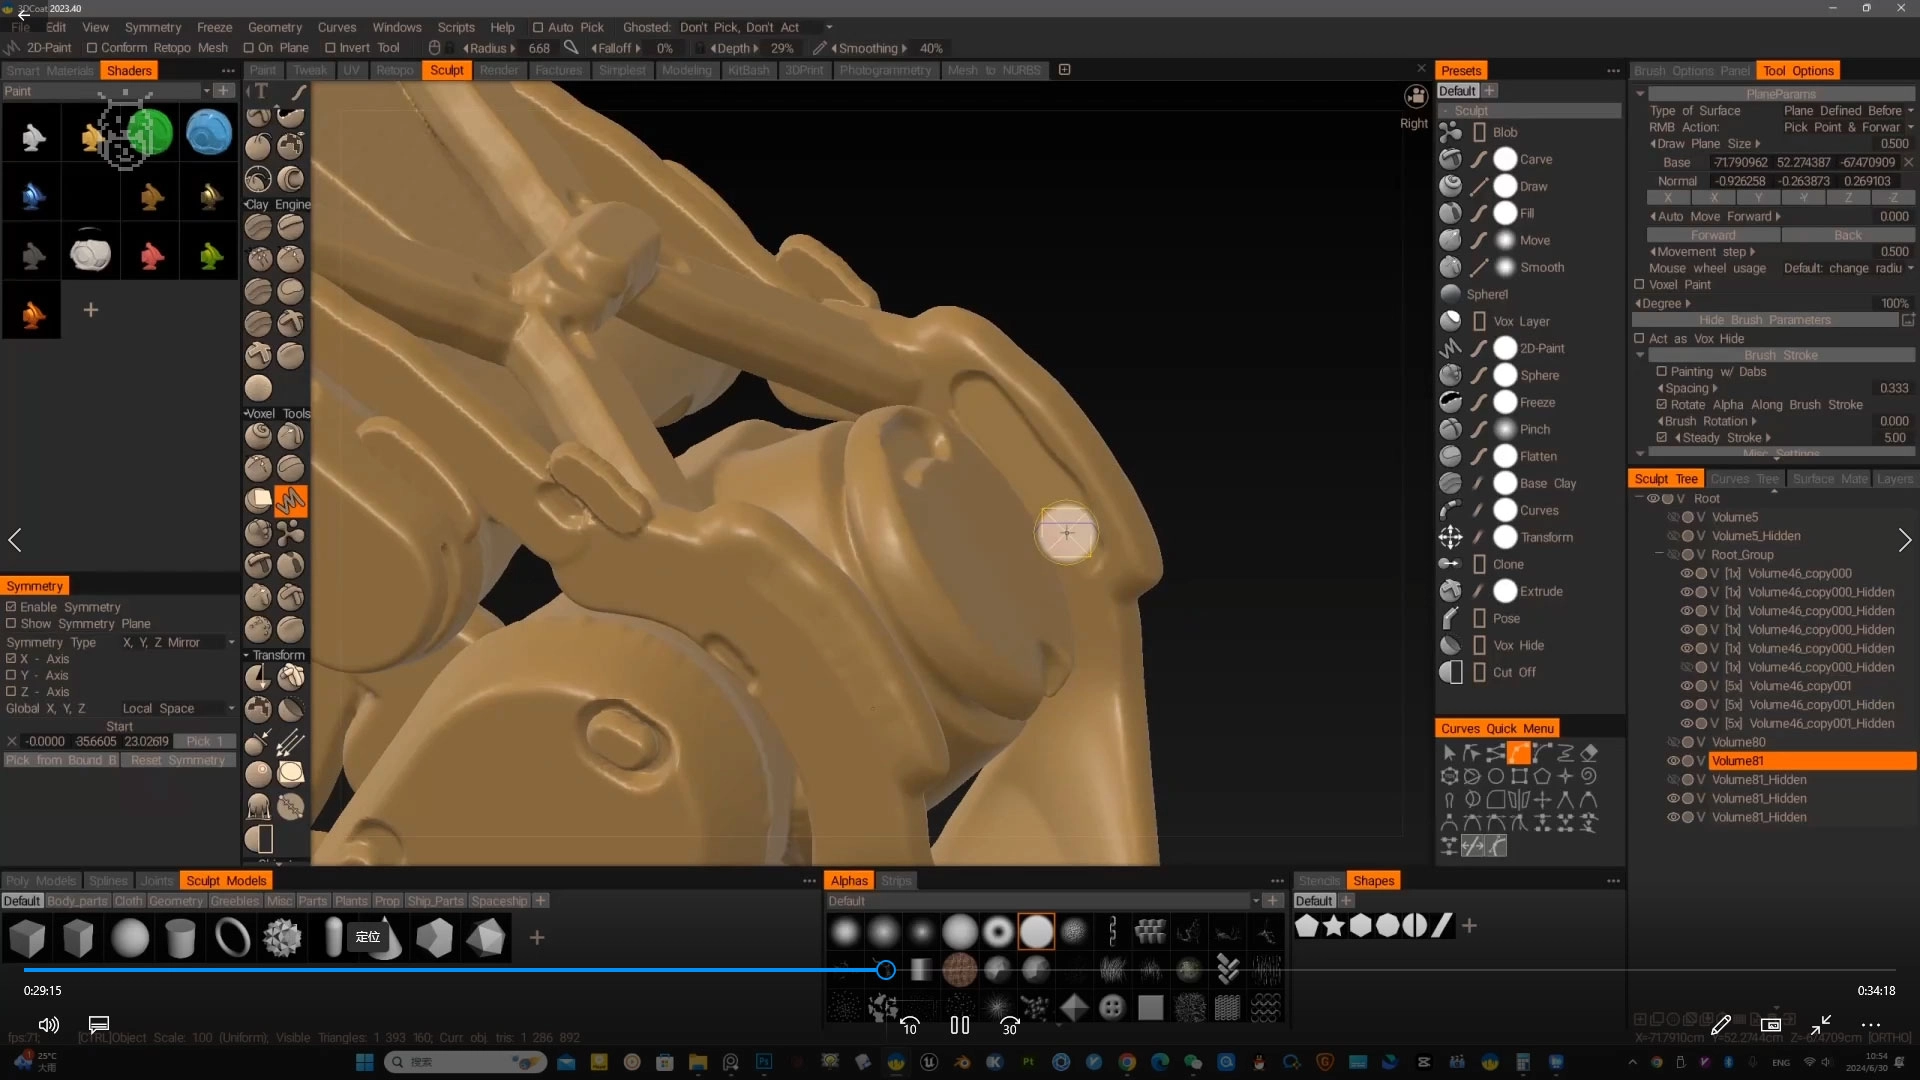Select the highlighted orange voxel tool
The height and width of the screenshot is (1080, 1920).
coord(290,499)
